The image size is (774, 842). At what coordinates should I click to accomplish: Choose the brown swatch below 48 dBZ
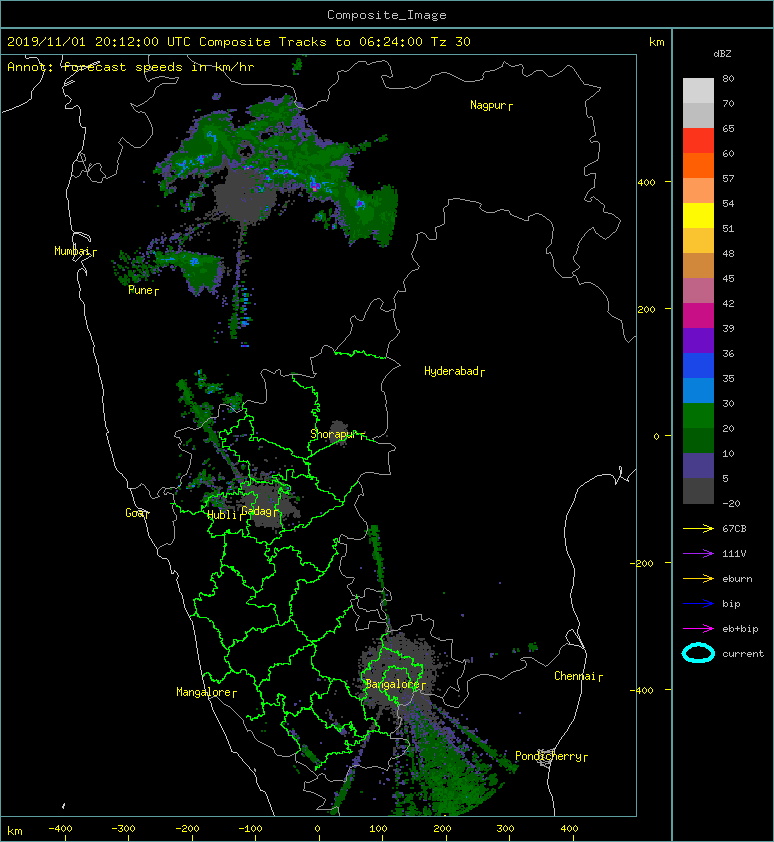click(x=698, y=265)
